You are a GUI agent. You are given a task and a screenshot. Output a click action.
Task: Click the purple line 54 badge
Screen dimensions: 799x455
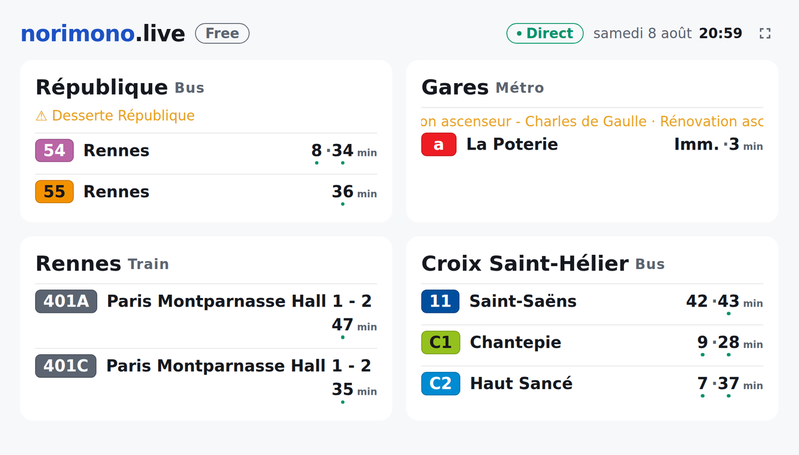point(55,150)
